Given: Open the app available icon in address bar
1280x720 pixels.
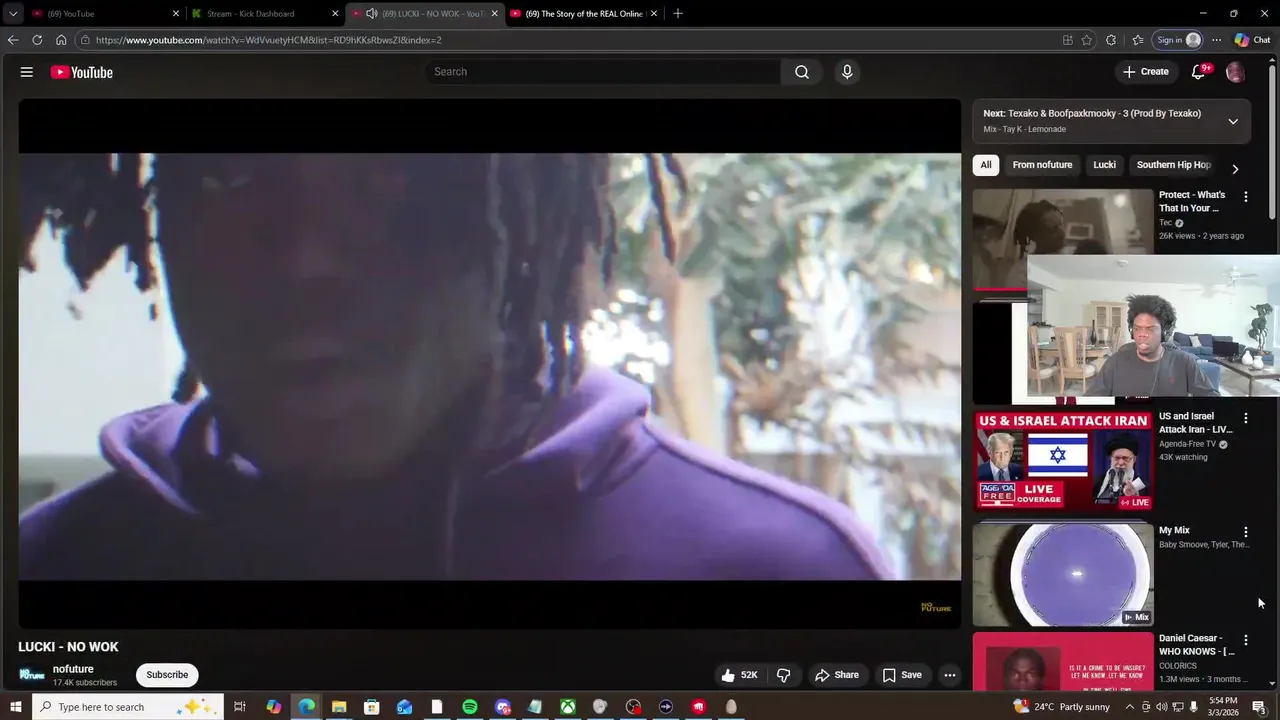Looking at the screenshot, I should coord(1068,40).
